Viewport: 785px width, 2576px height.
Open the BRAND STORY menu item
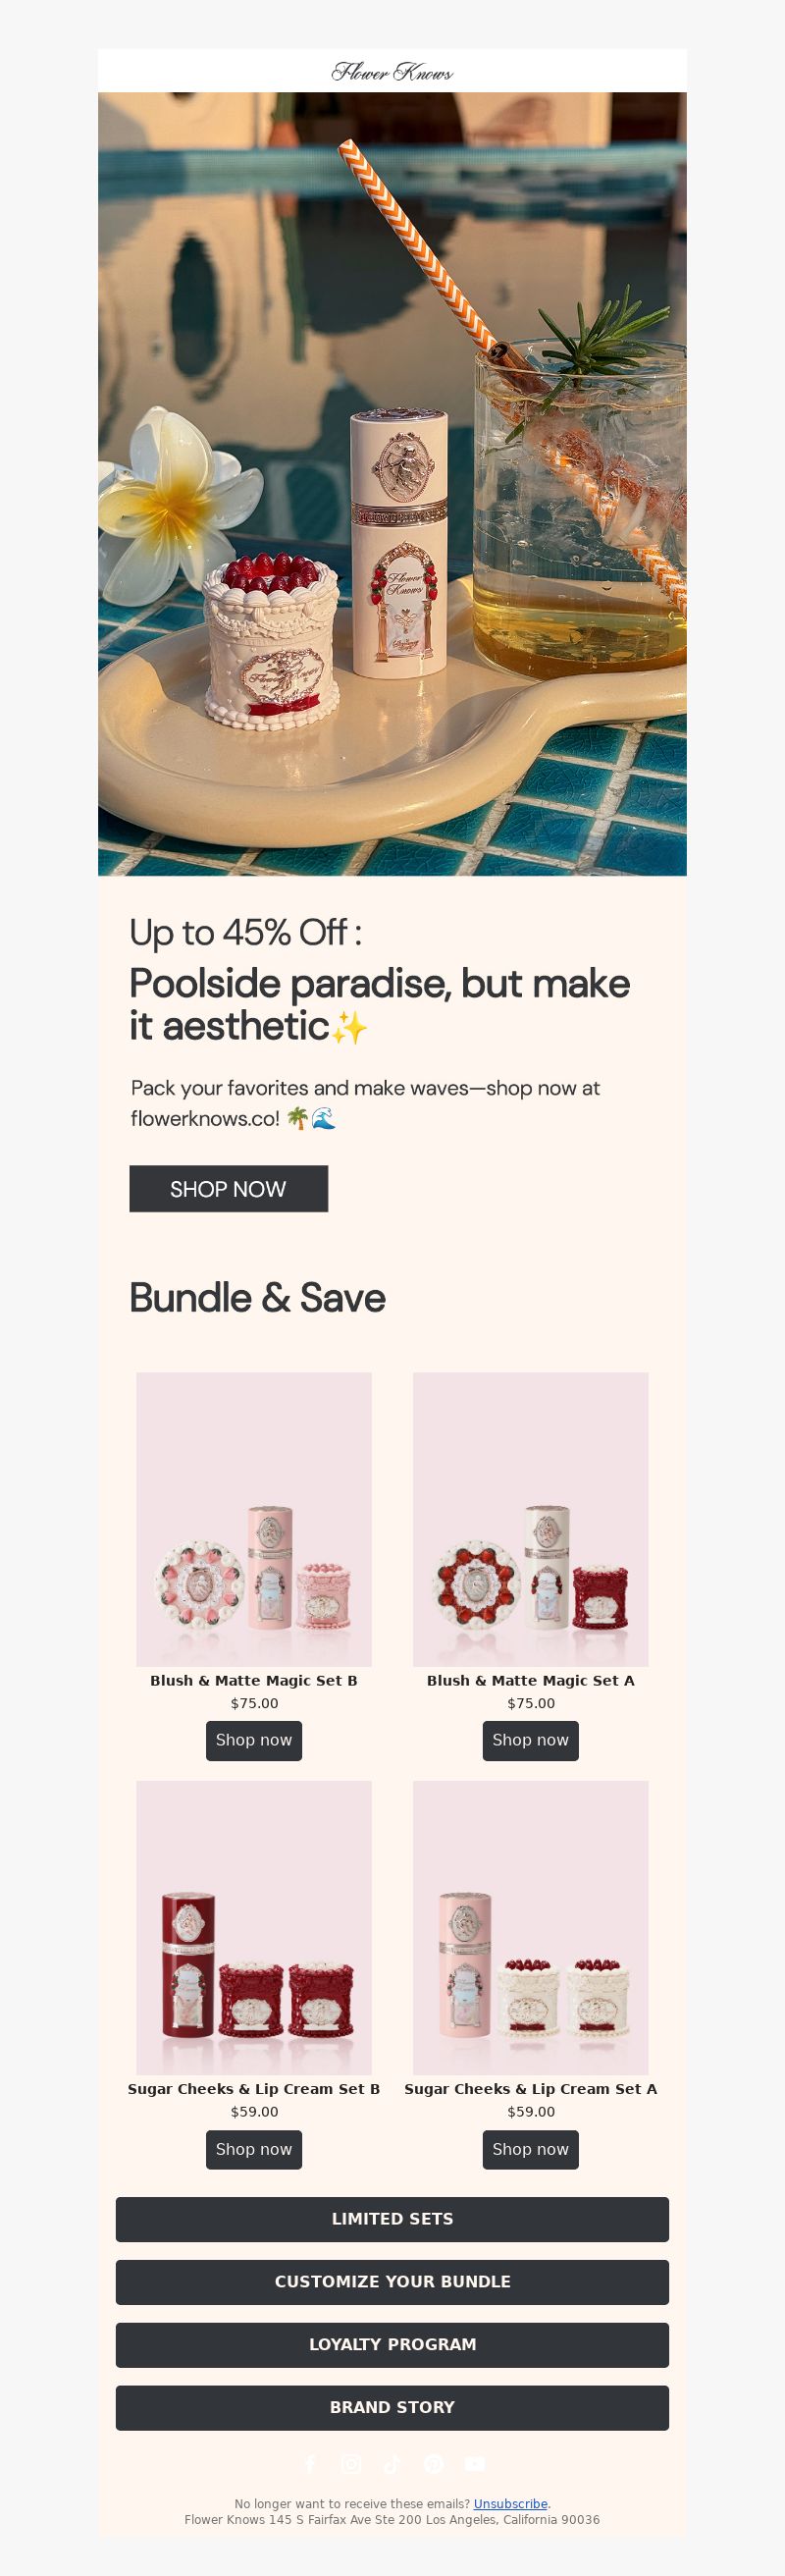click(392, 2408)
